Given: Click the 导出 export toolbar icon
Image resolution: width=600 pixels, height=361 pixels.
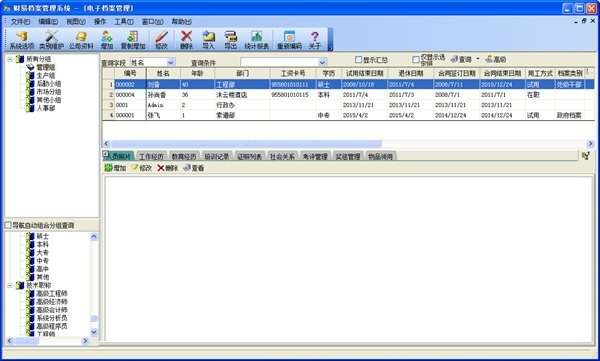Looking at the screenshot, I should (230, 40).
